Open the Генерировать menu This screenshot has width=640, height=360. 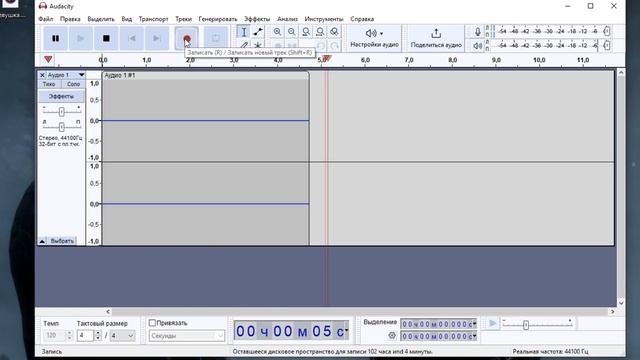click(218, 19)
